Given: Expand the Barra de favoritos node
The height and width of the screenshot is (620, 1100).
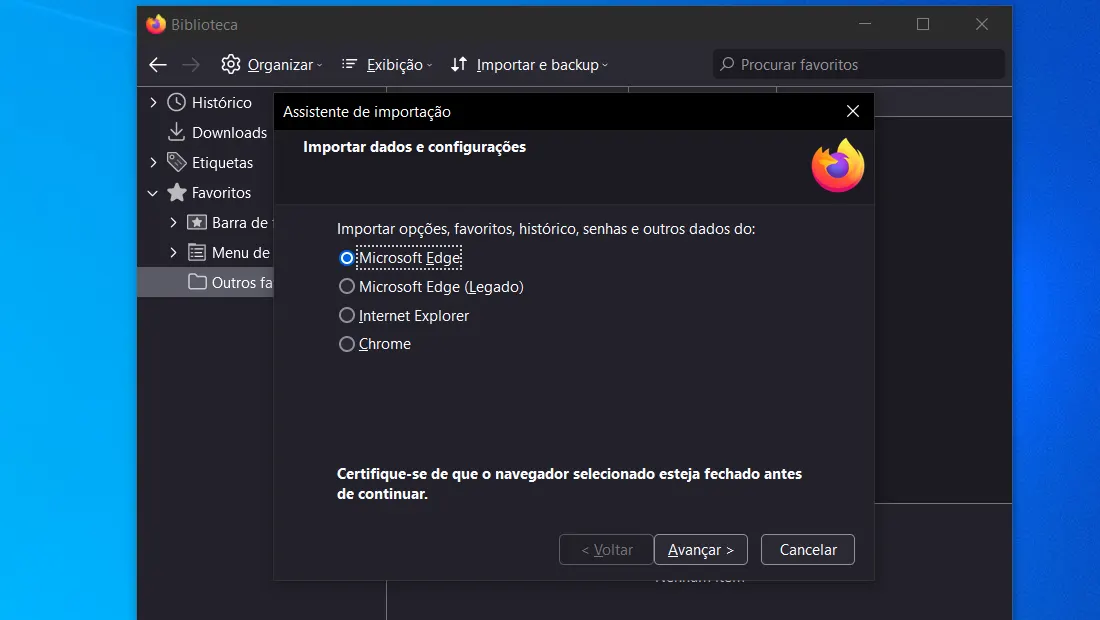Looking at the screenshot, I should coord(173,222).
